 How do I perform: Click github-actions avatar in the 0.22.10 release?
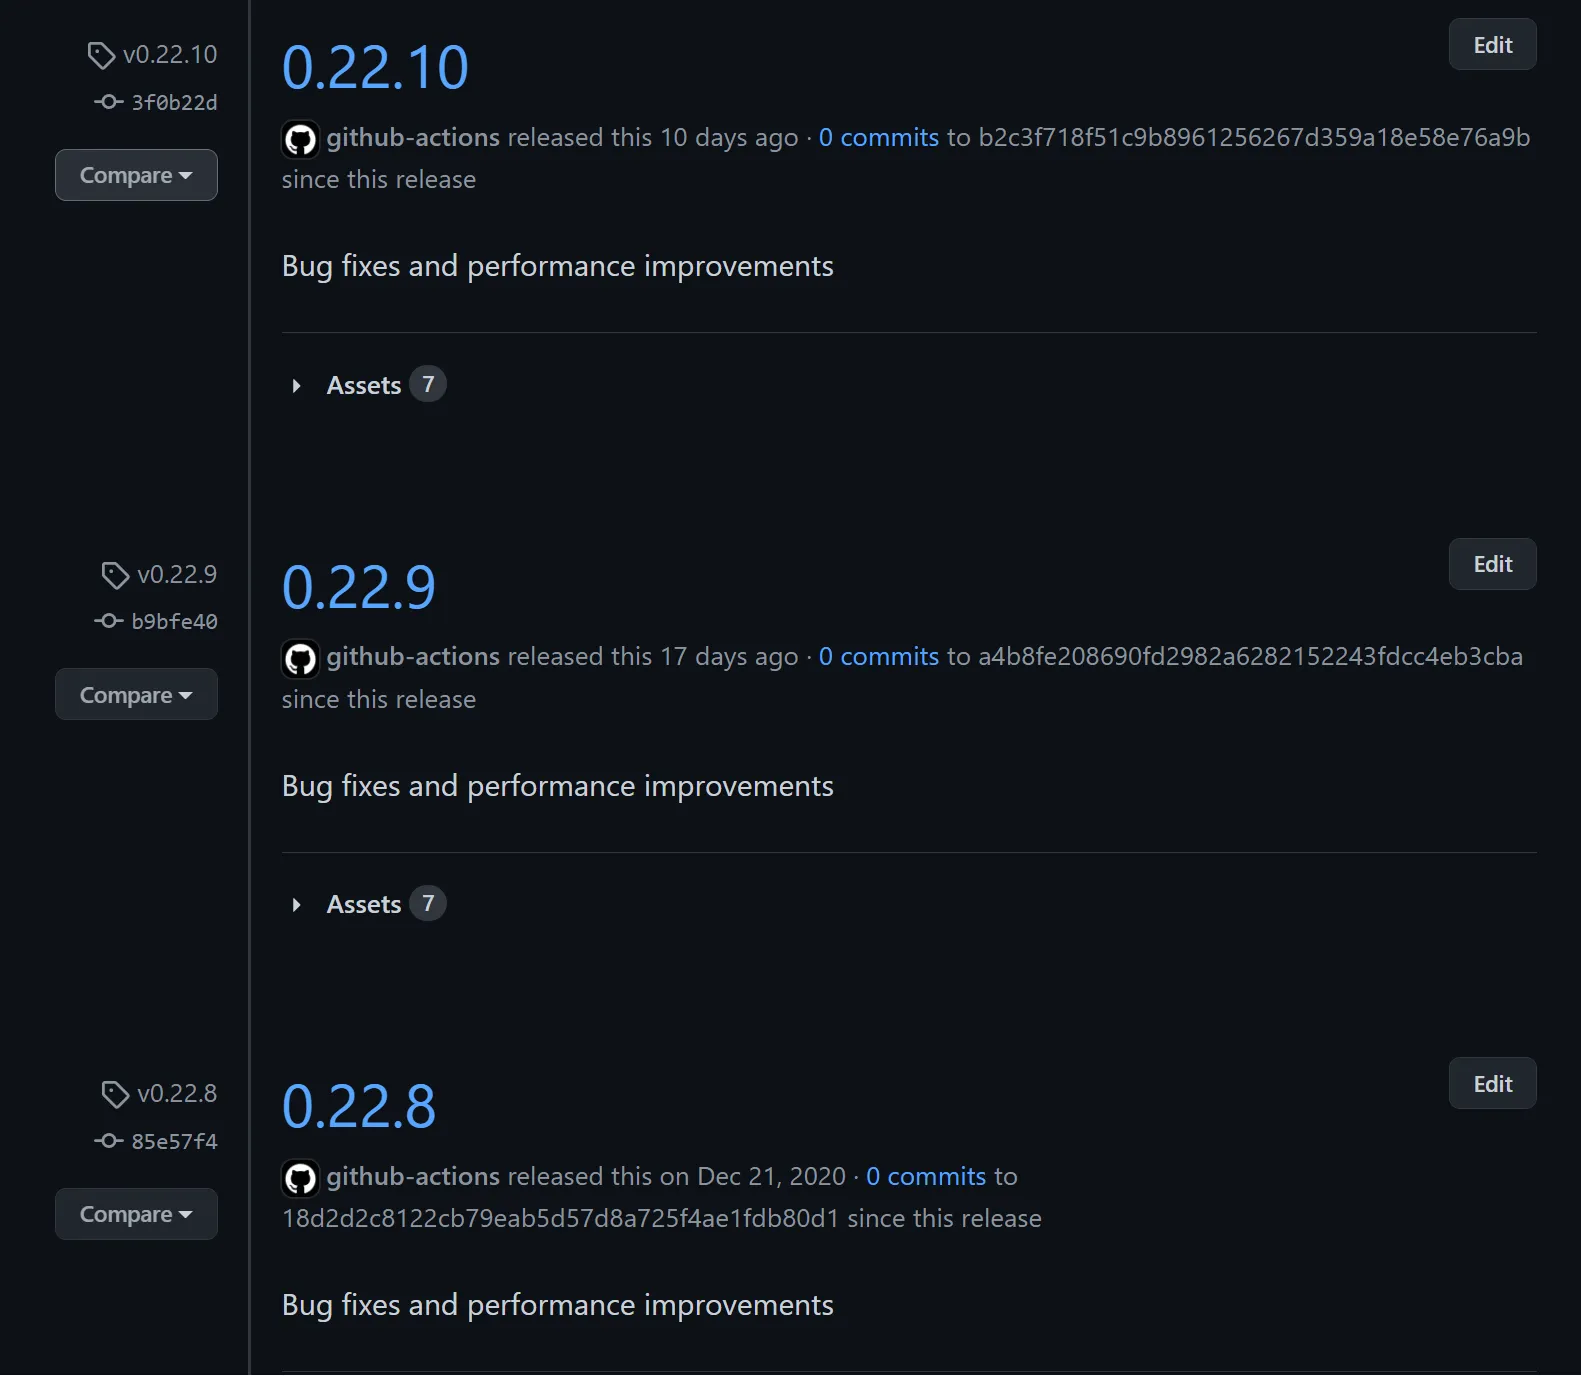click(x=300, y=139)
